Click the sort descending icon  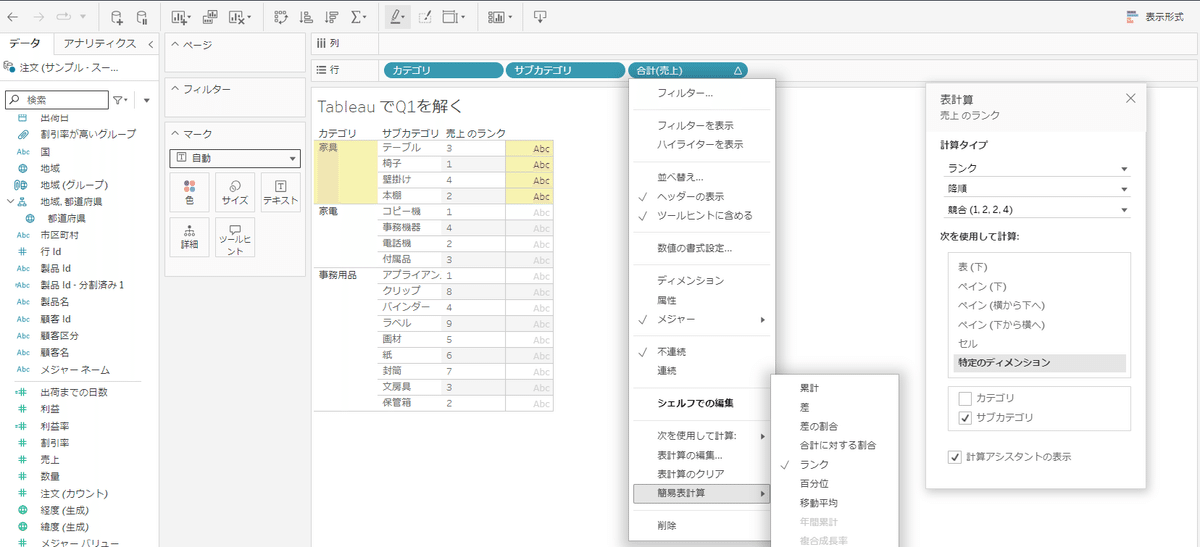point(333,17)
